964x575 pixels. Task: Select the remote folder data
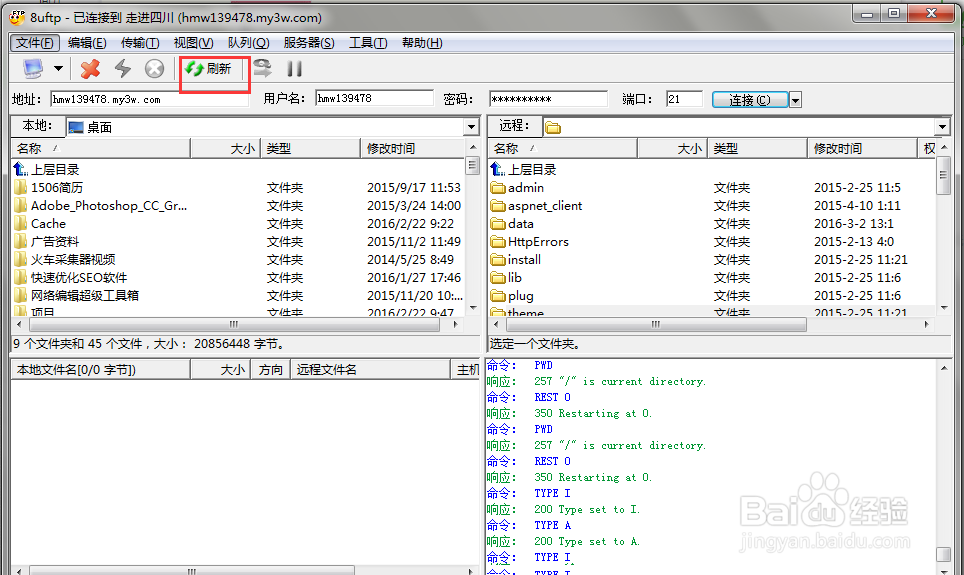tap(520, 224)
